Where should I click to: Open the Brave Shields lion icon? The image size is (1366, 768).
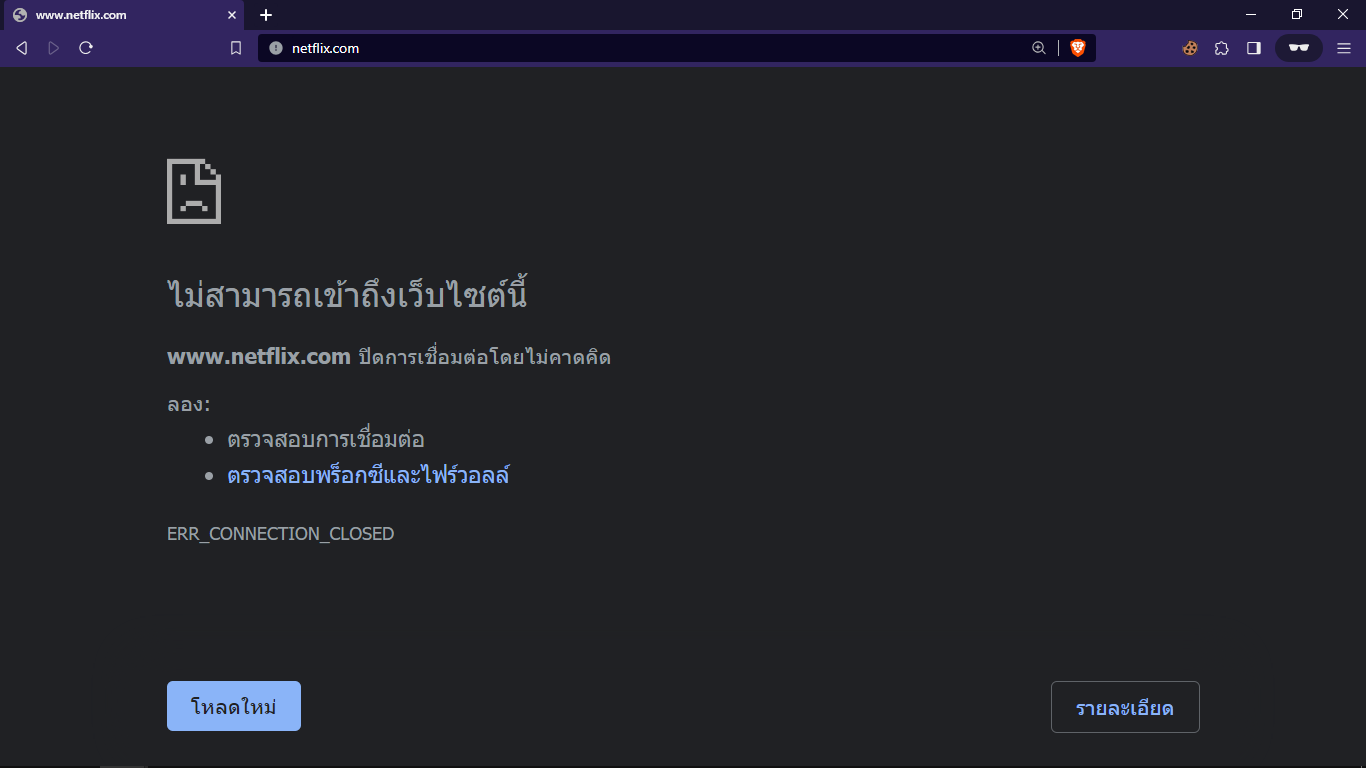tap(1077, 48)
